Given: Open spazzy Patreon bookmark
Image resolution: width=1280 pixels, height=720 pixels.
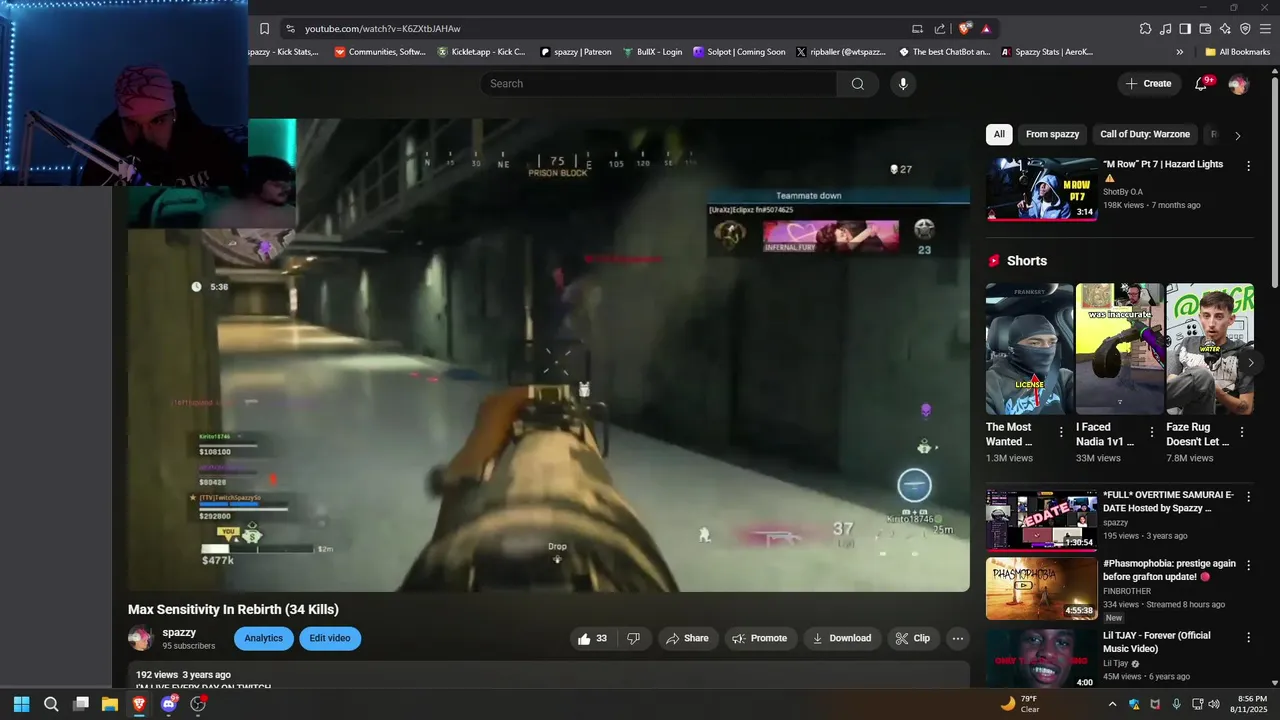Looking at the screenshot, I should [576, 52].
